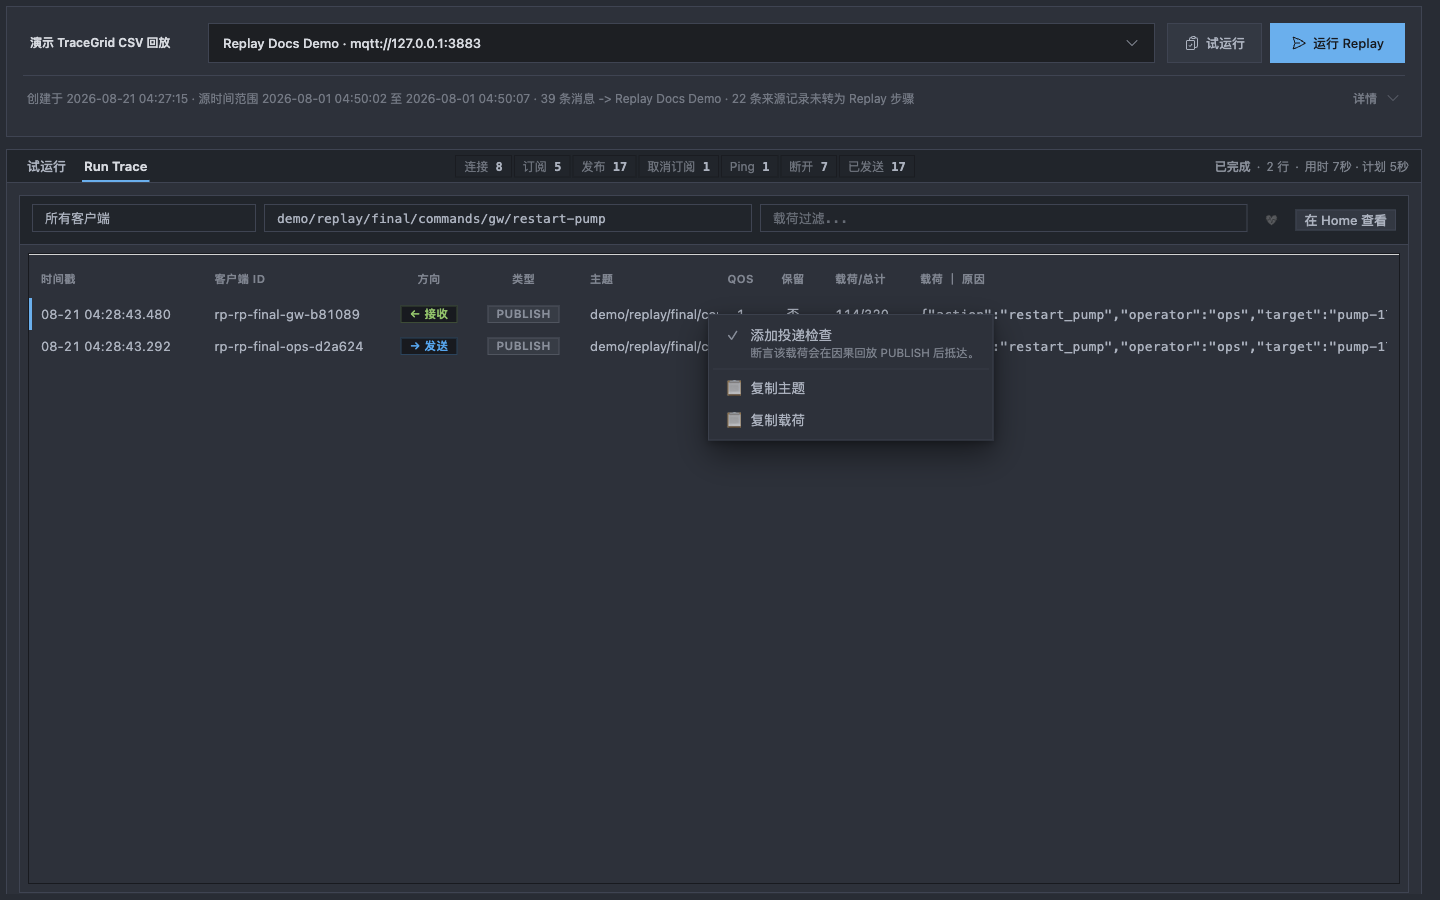This screenshot has width=1440, height=900.
Task: Click the 断开 7 counter chip
Action: (x=808, y=167)
